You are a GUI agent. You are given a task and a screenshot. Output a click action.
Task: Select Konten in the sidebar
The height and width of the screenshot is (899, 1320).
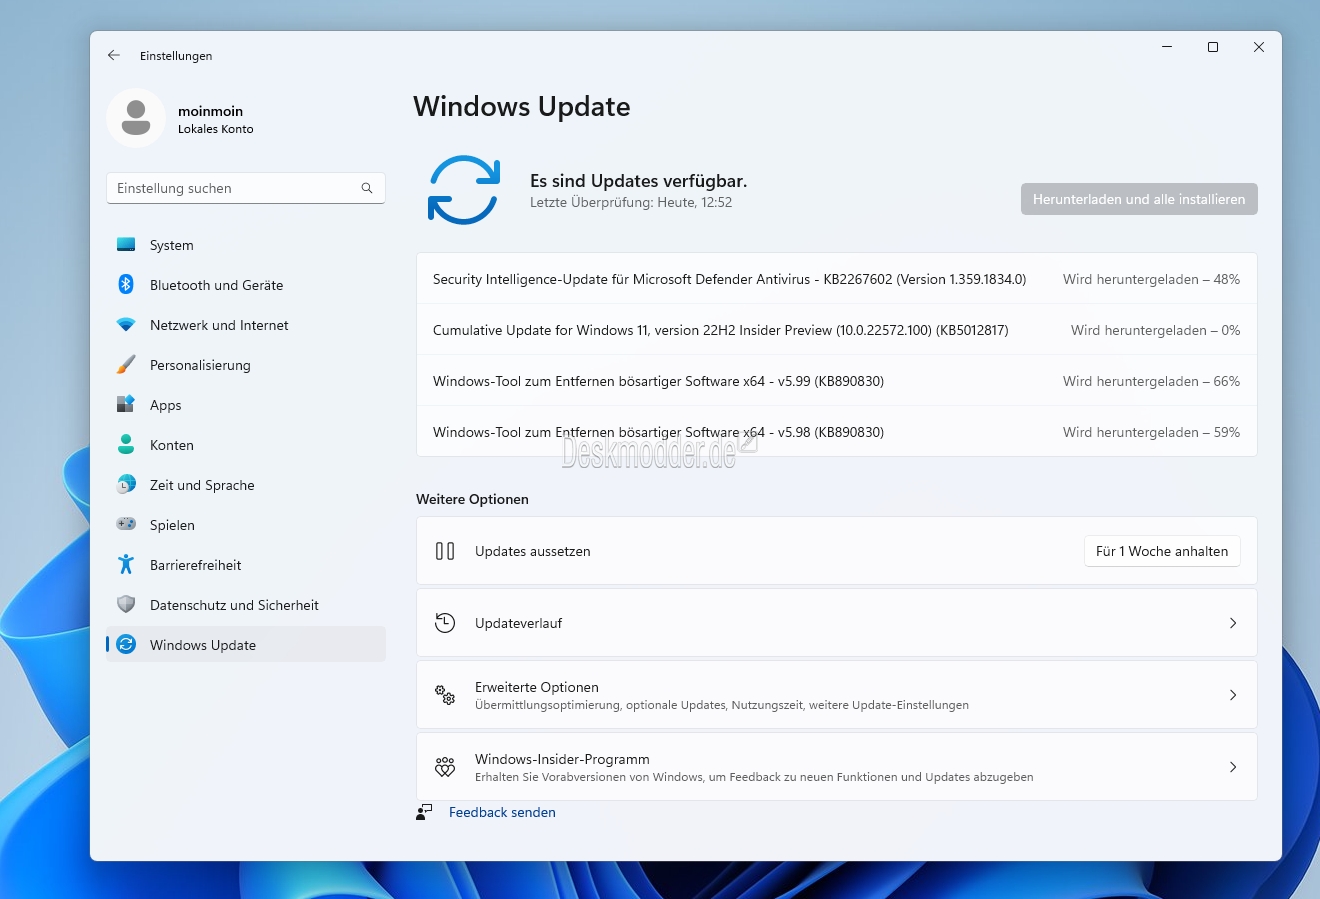coord(246,445)
